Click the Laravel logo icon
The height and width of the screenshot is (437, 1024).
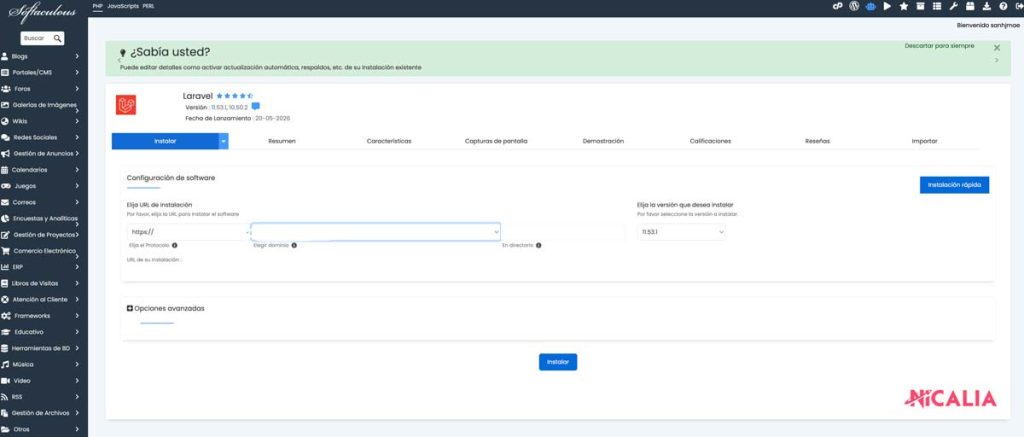click(x=126, y=105)
